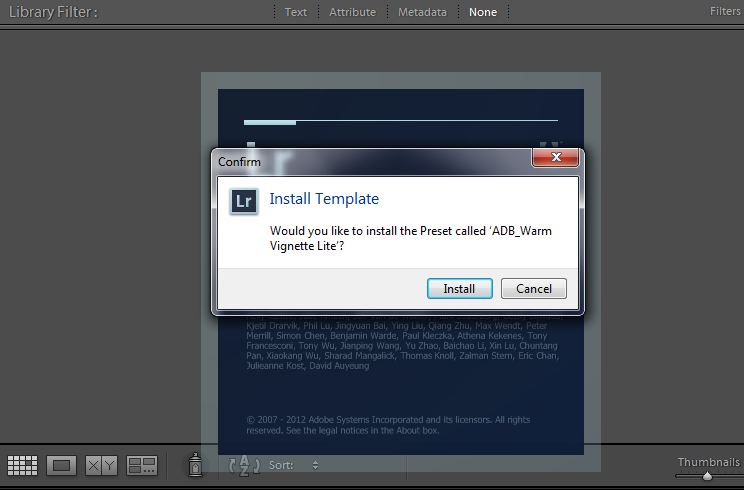Image resolution: width=744 pixels, height=490 pixels.
Task: Click the copyright notice on the splash screen
Action: click(388, 425)
